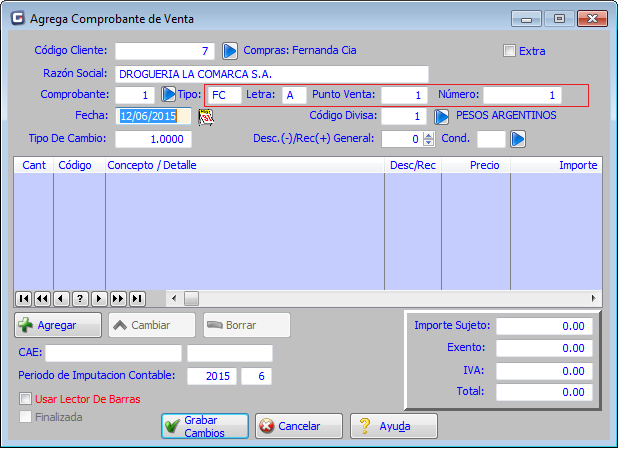Go to the next record arrow
The width and height of the screenshot is (619, 450).
pyautogui.click(x=99, y=298)
